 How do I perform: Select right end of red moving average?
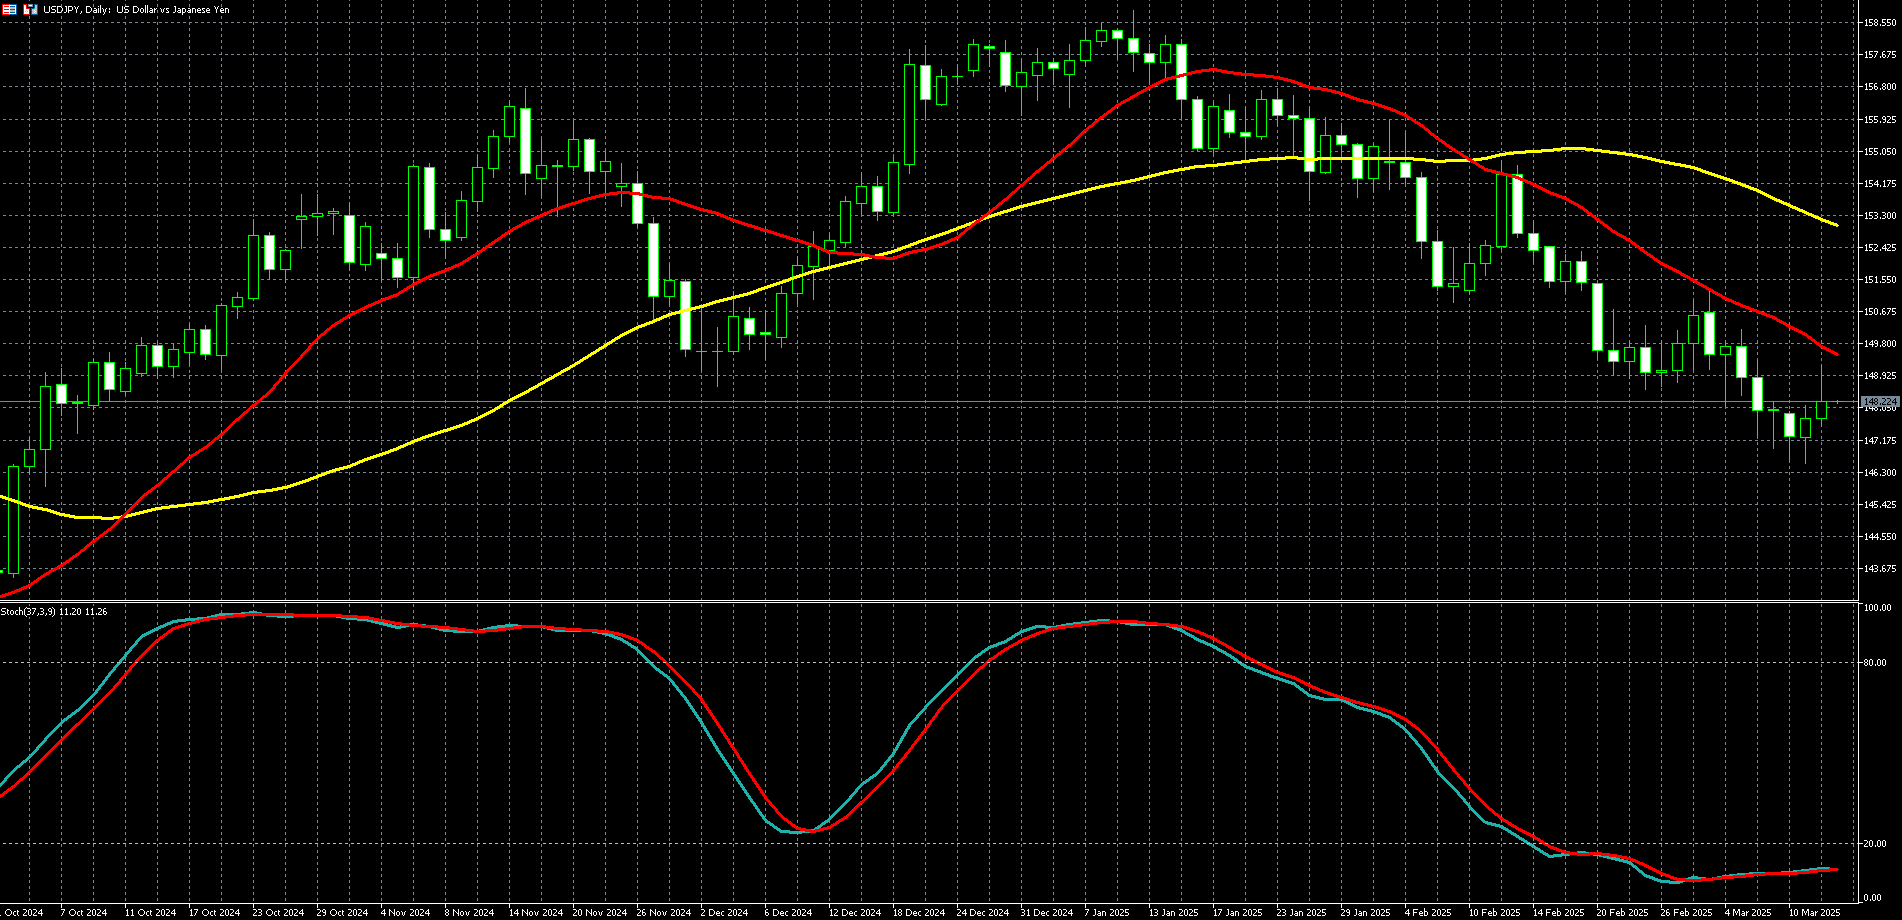(1837, 354)
